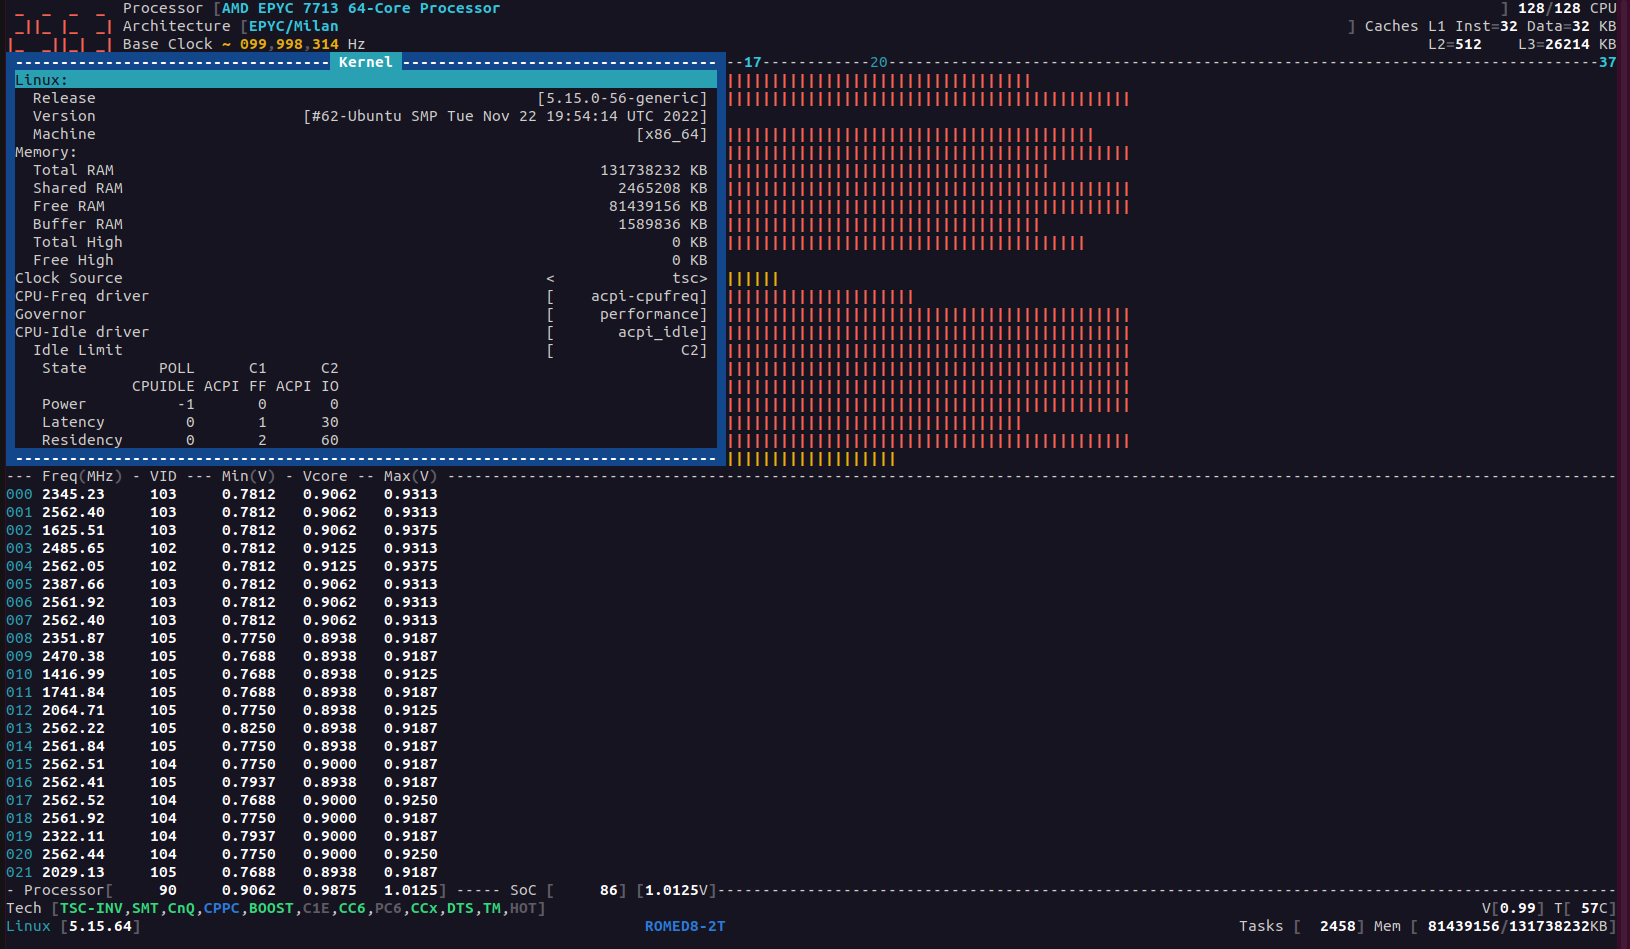Select CPU core 013 Min(V) 0.8250

[x=249, y=728]
